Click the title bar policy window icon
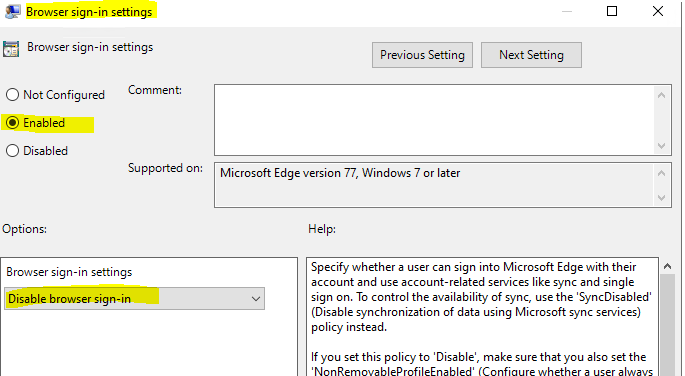 (12, 11)
